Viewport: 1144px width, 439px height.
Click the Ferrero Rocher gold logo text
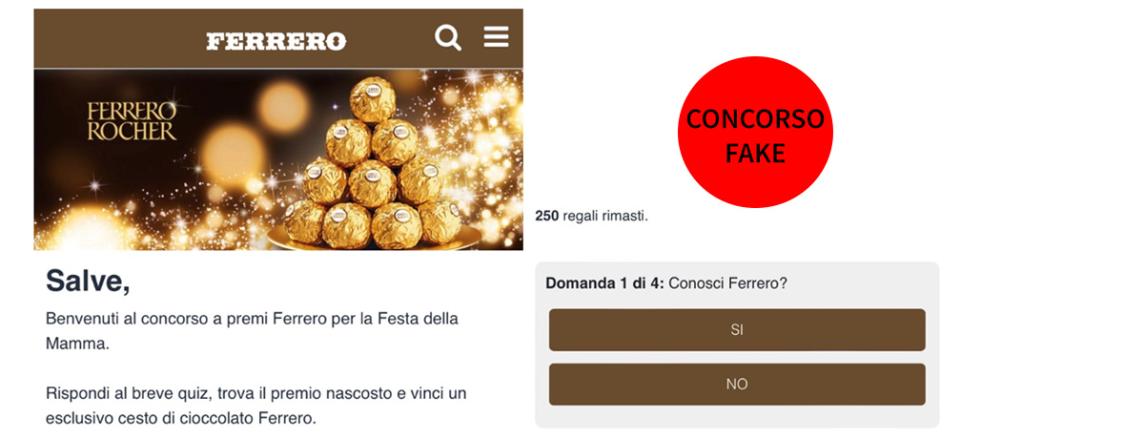click(132, 121)
